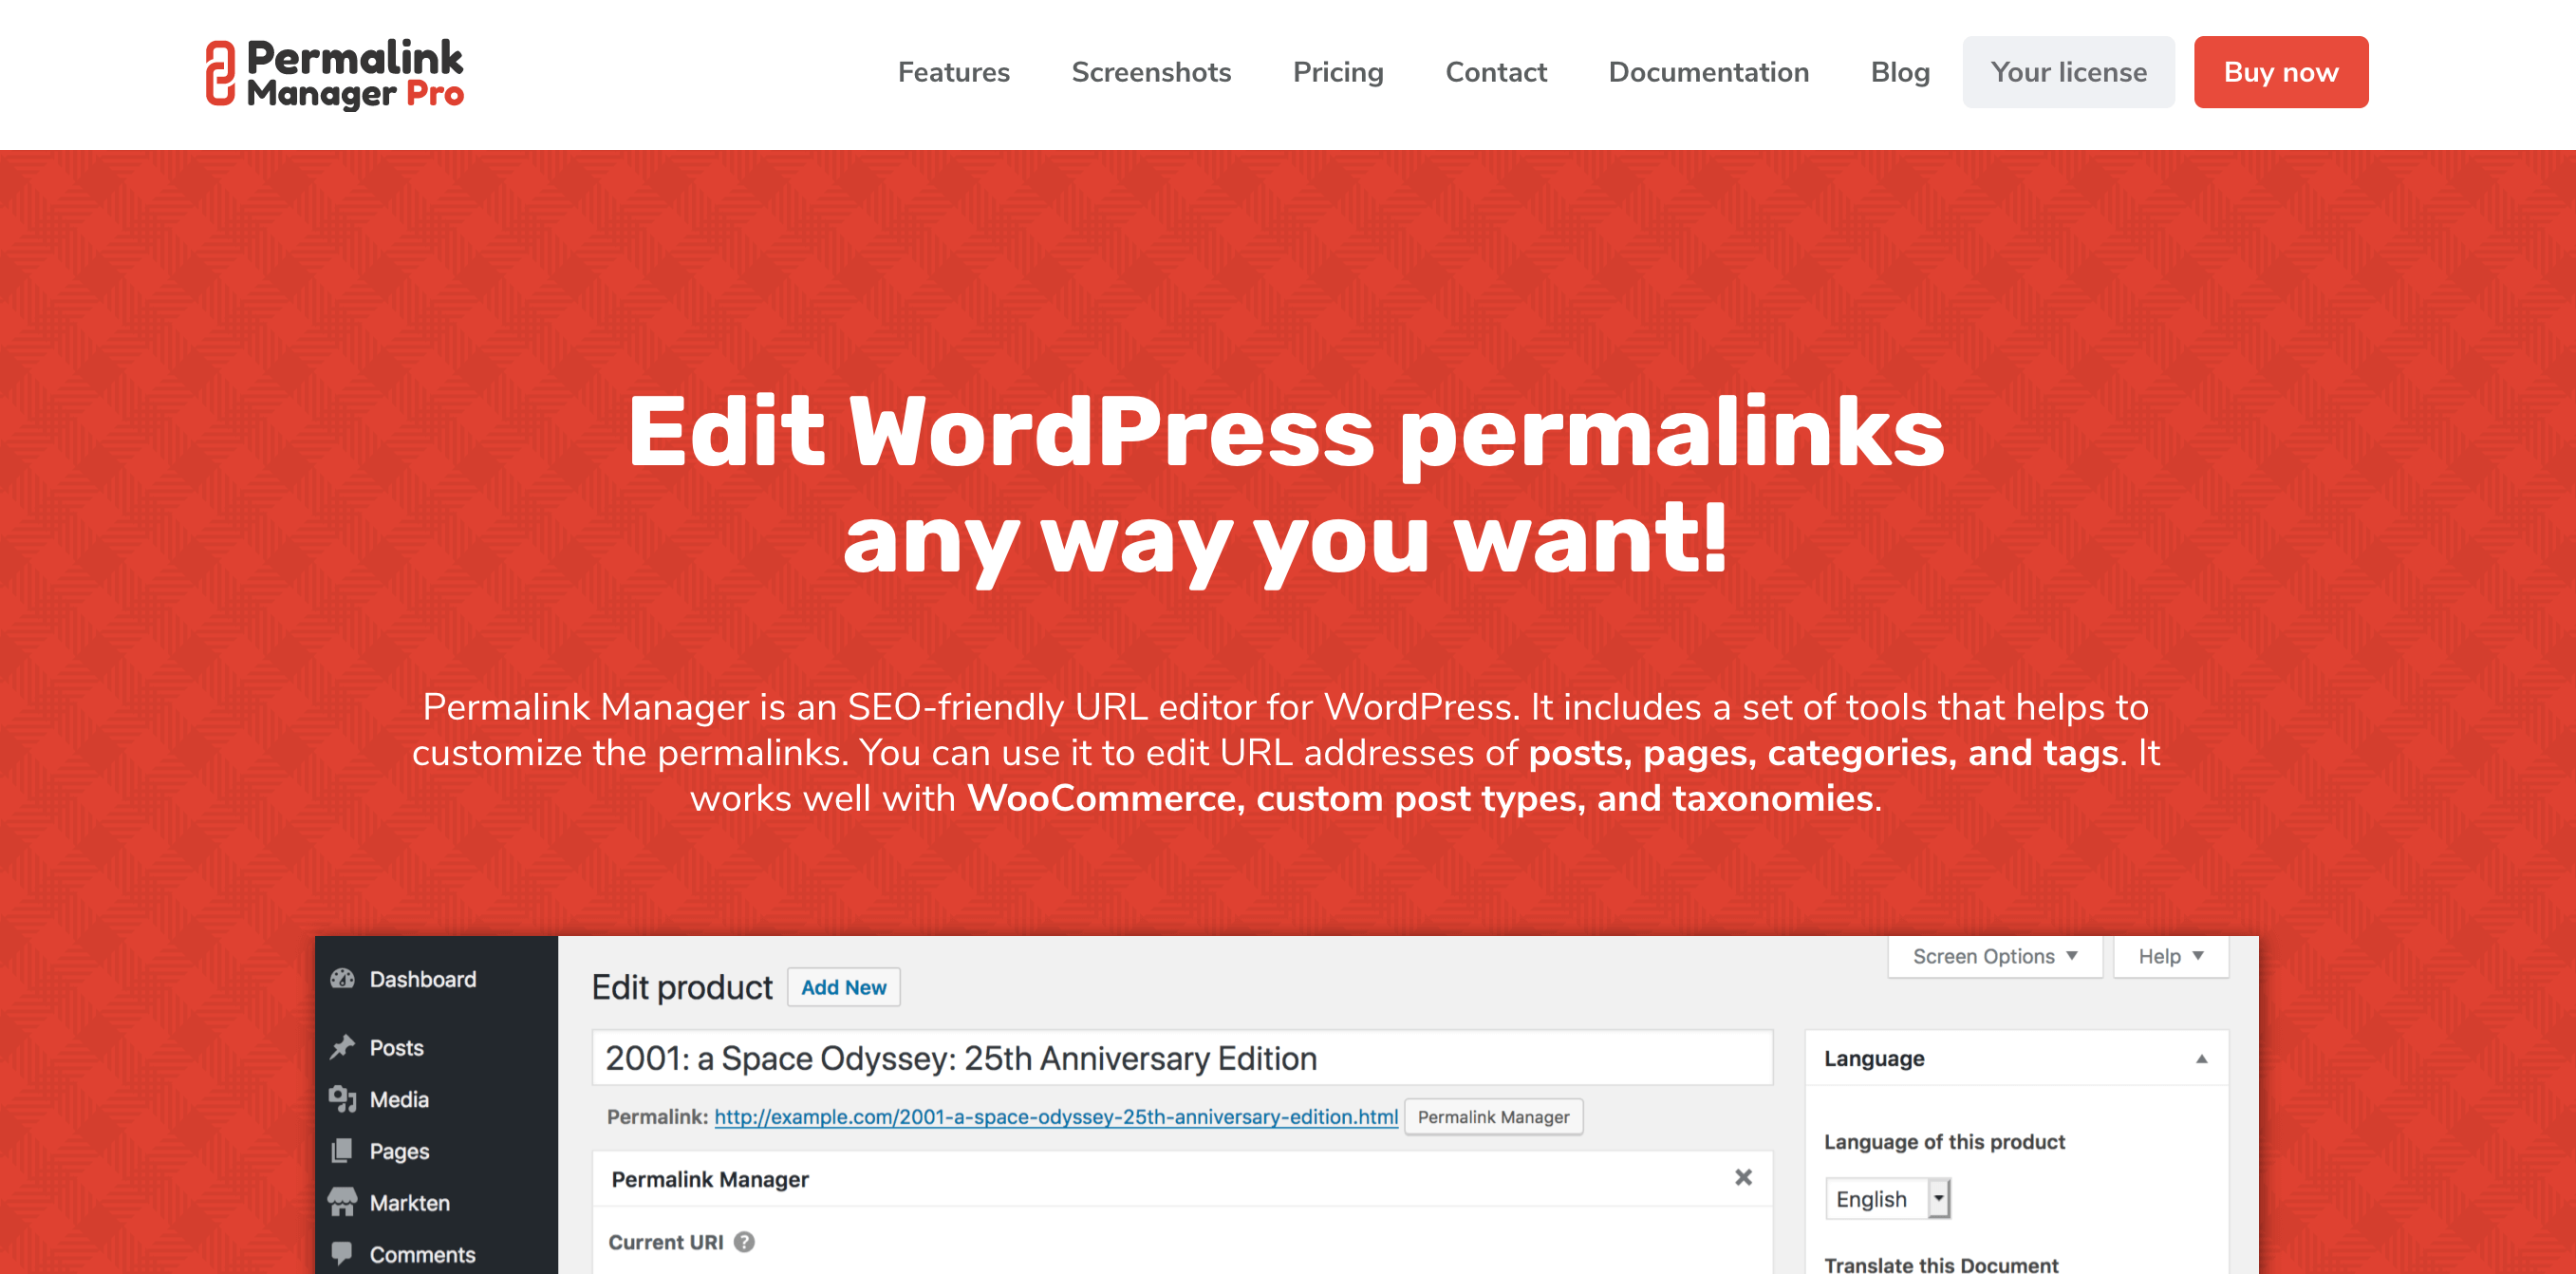Click the Your license button
Image resolution: width=2576 pixels, height=1274 pixels.
click(x=2068, y=72)
